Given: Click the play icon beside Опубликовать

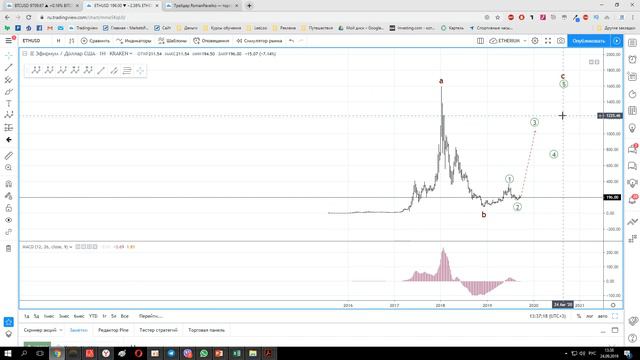Looking at the screenshot, I should click(616, 41).
